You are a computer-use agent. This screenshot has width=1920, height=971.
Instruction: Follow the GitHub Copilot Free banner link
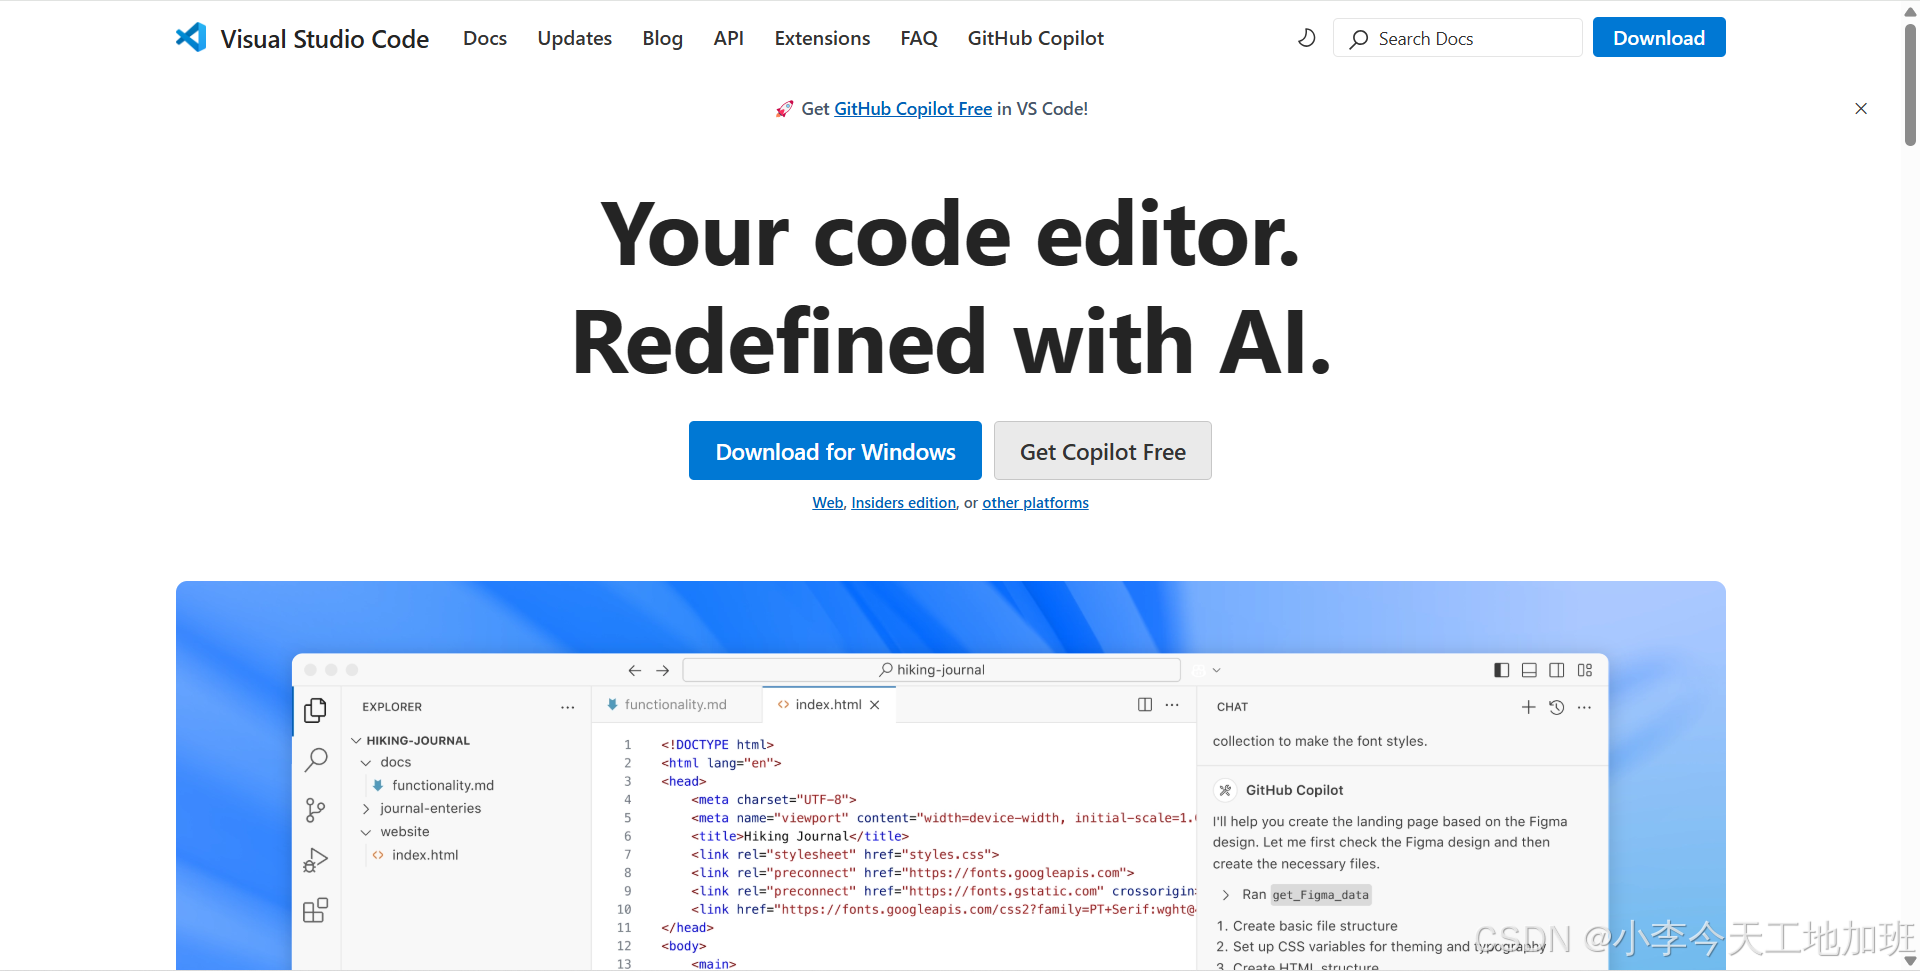tap(913, 109)
